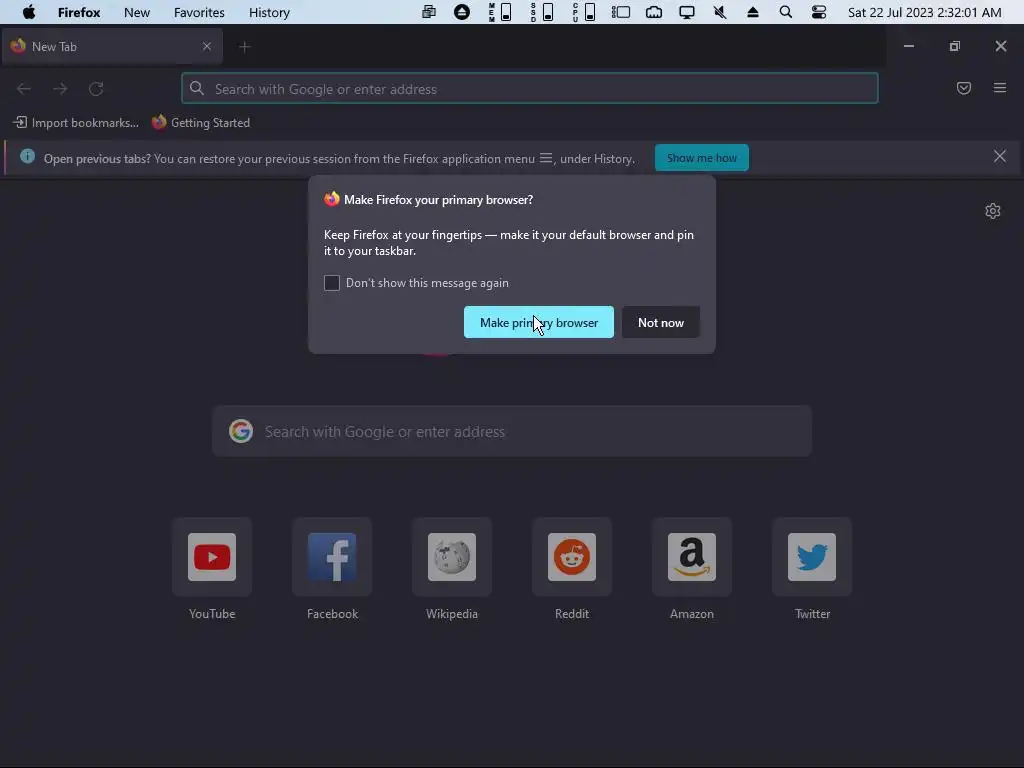Open the Firefox menu in menu bar
Screen dimensions: 1024x768
(79, 12)
